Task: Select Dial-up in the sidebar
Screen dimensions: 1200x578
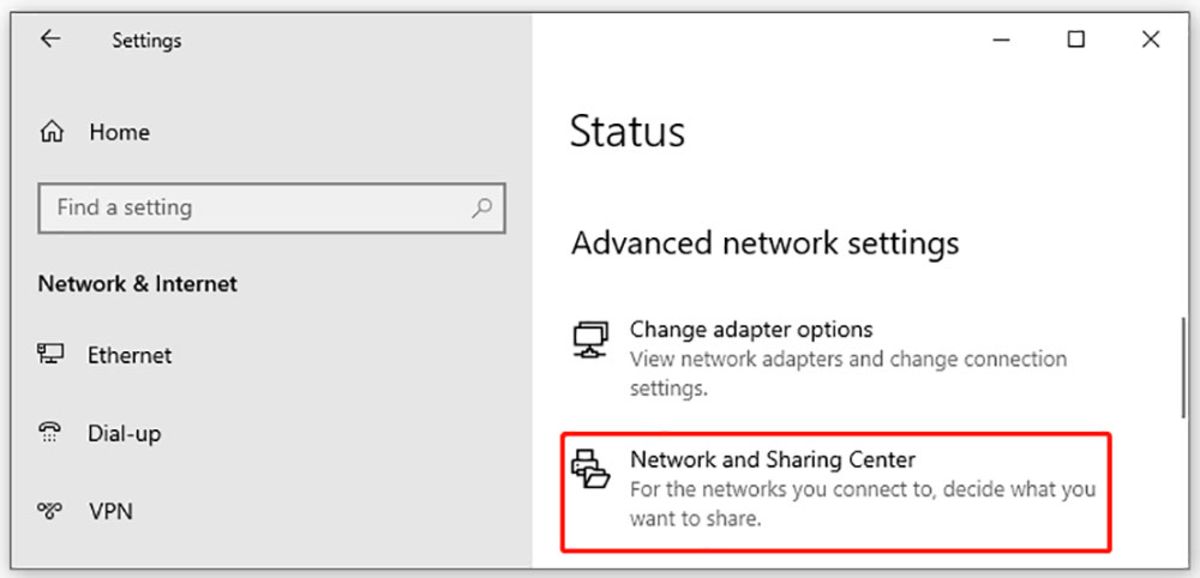Action: [x=124, y=433]
